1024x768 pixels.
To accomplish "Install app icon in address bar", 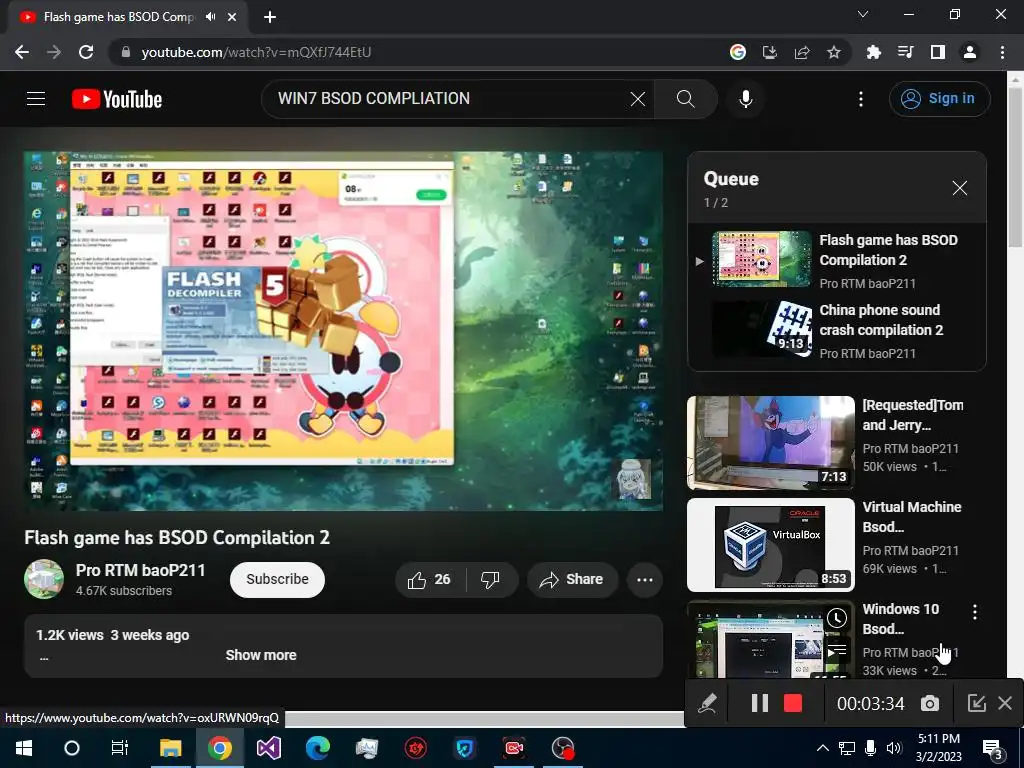I will click(769, 52).
